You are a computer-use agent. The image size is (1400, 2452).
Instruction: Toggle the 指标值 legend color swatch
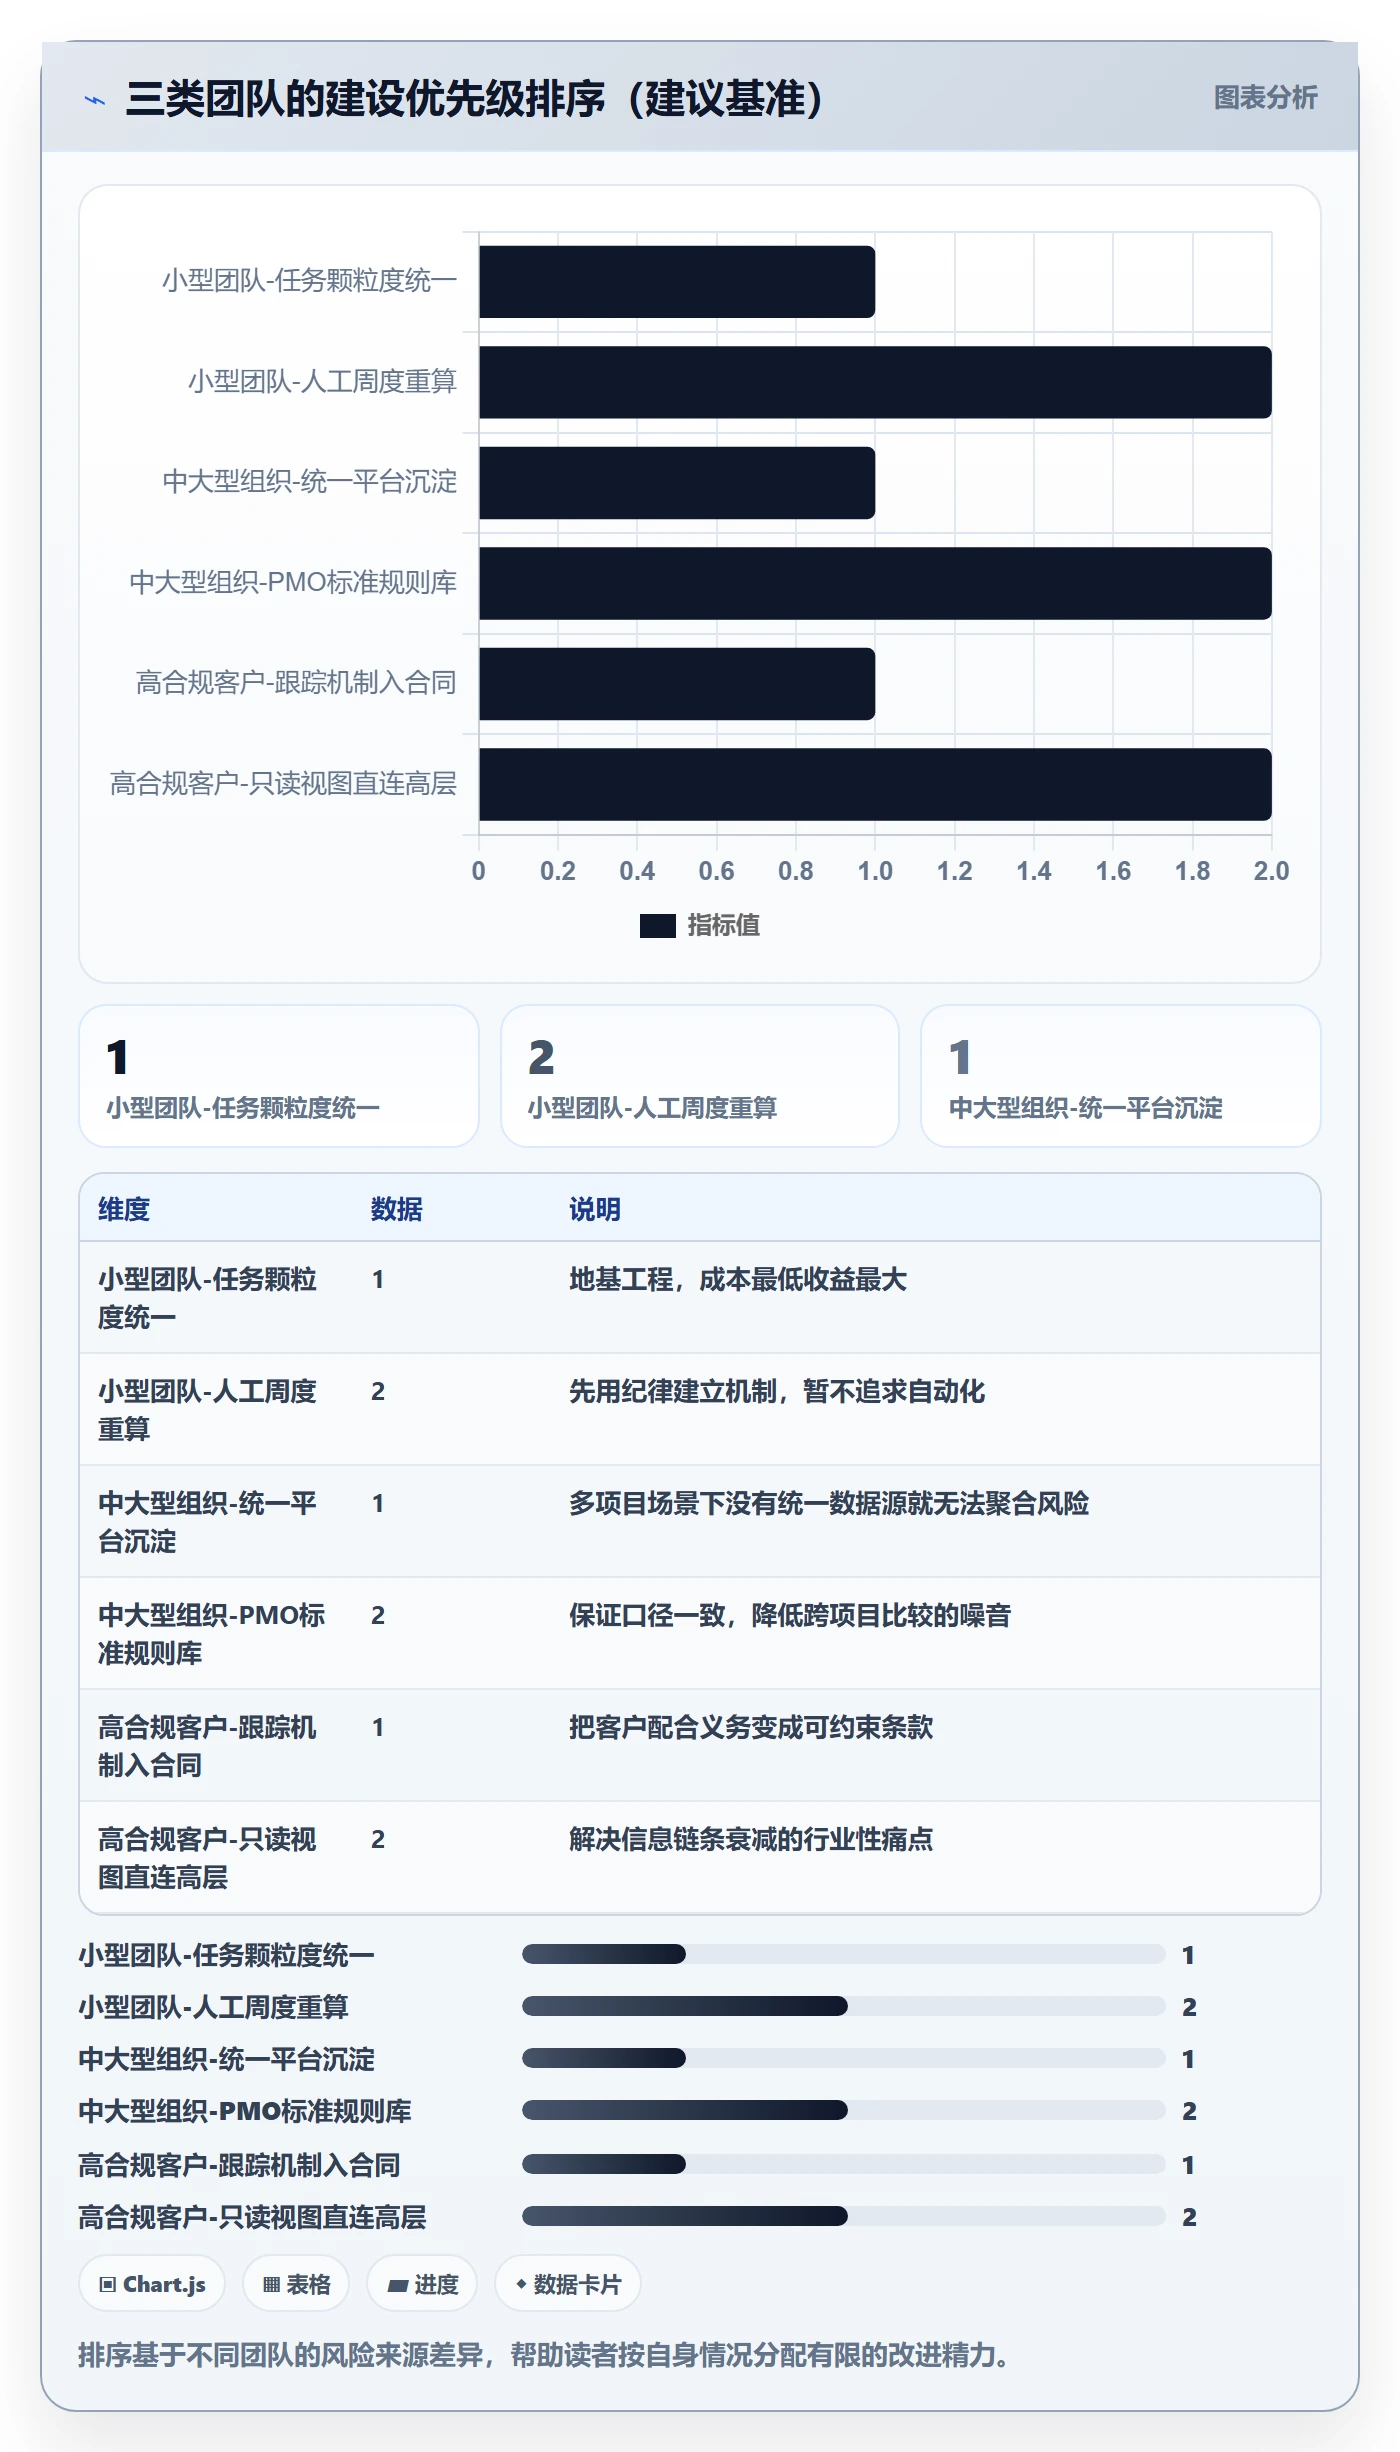tap(657, 926)
